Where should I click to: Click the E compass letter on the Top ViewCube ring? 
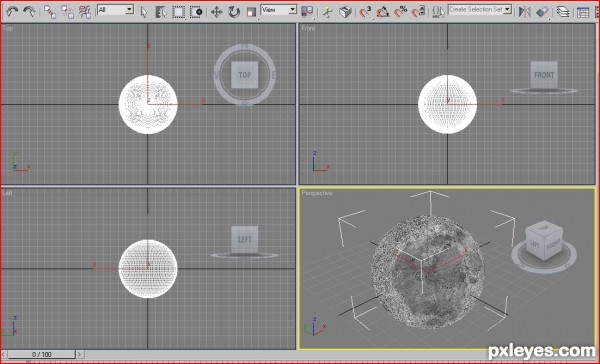click(x=273, y=76)
